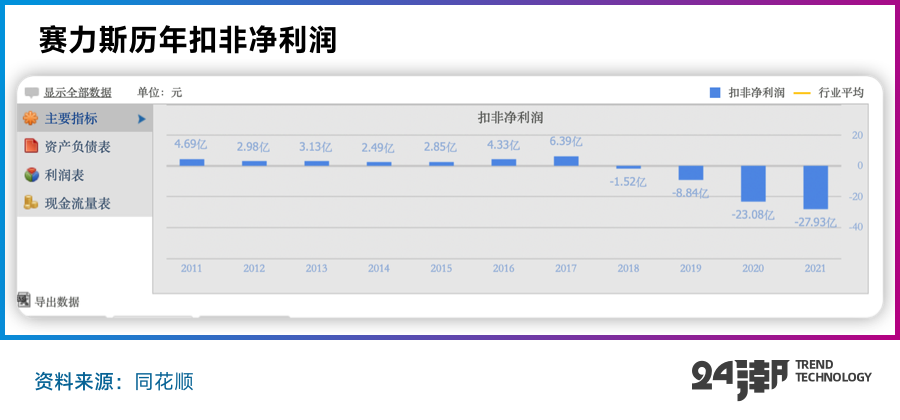Click the 2019 bar labeled -8.84亿
This screenshot has width=900, height=420.
click(690, 173)
